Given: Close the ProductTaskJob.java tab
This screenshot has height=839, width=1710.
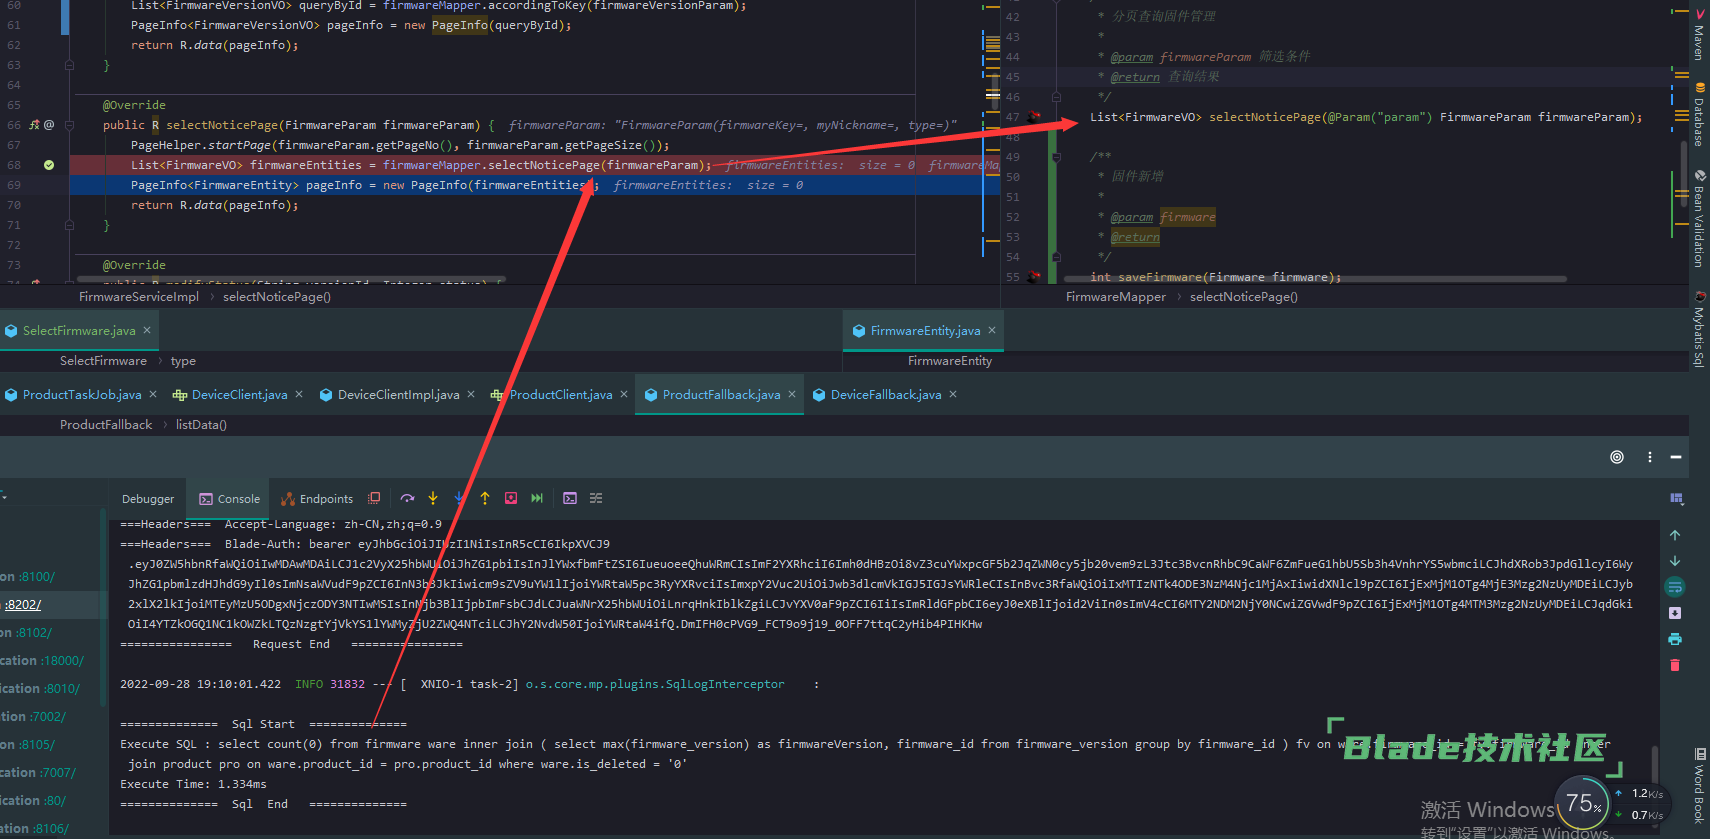Looking at the screenshot, I should click(153, 395).
